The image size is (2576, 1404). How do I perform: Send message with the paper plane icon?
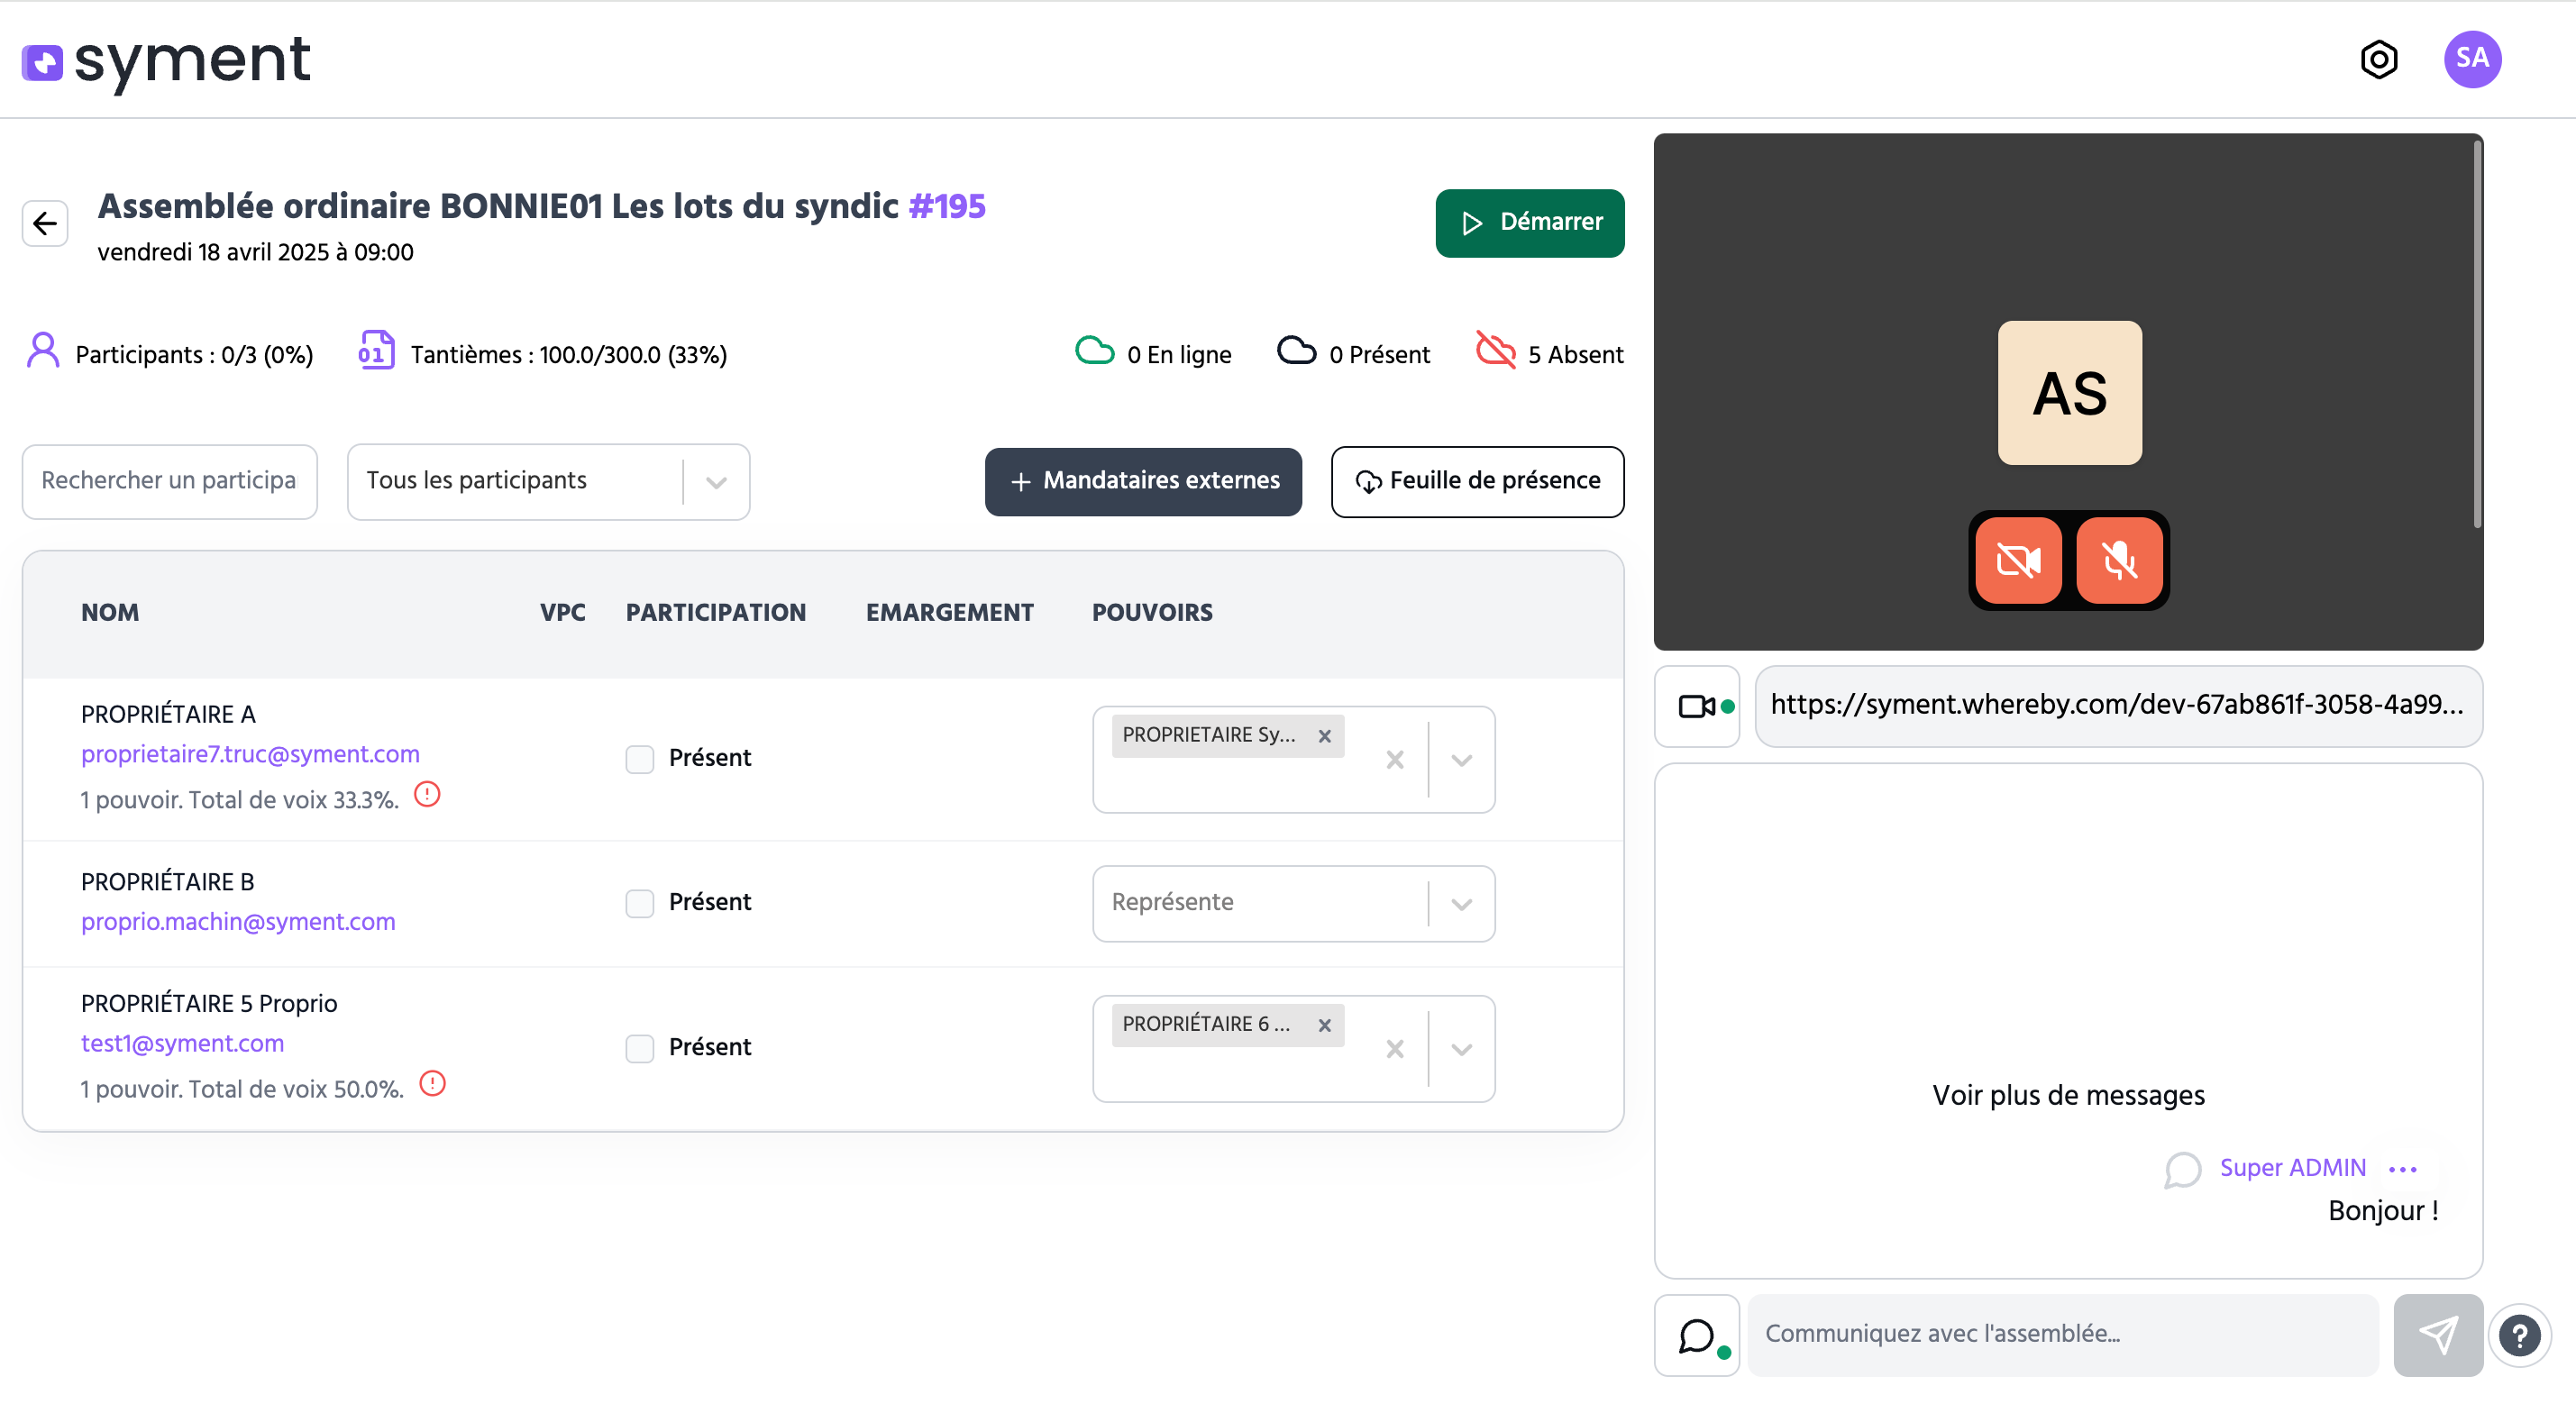(x=2437, y=1335)
